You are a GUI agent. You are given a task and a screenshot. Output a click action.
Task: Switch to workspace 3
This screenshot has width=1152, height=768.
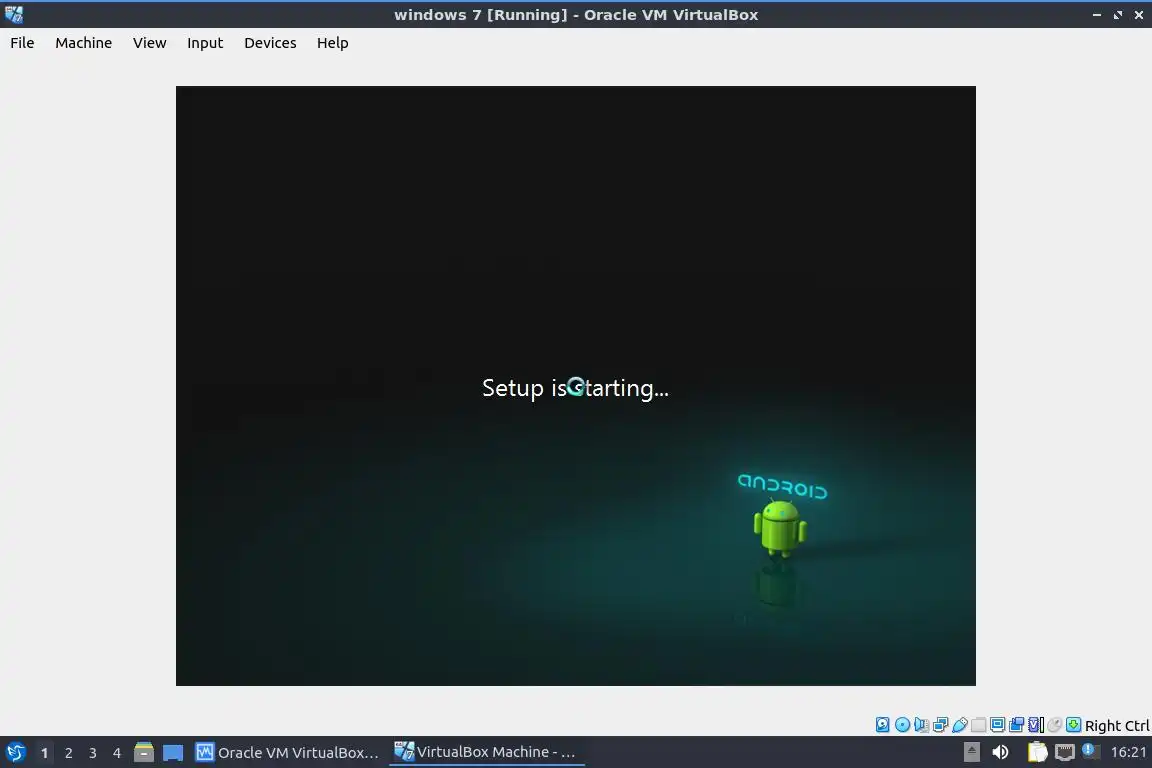(93, 753)
